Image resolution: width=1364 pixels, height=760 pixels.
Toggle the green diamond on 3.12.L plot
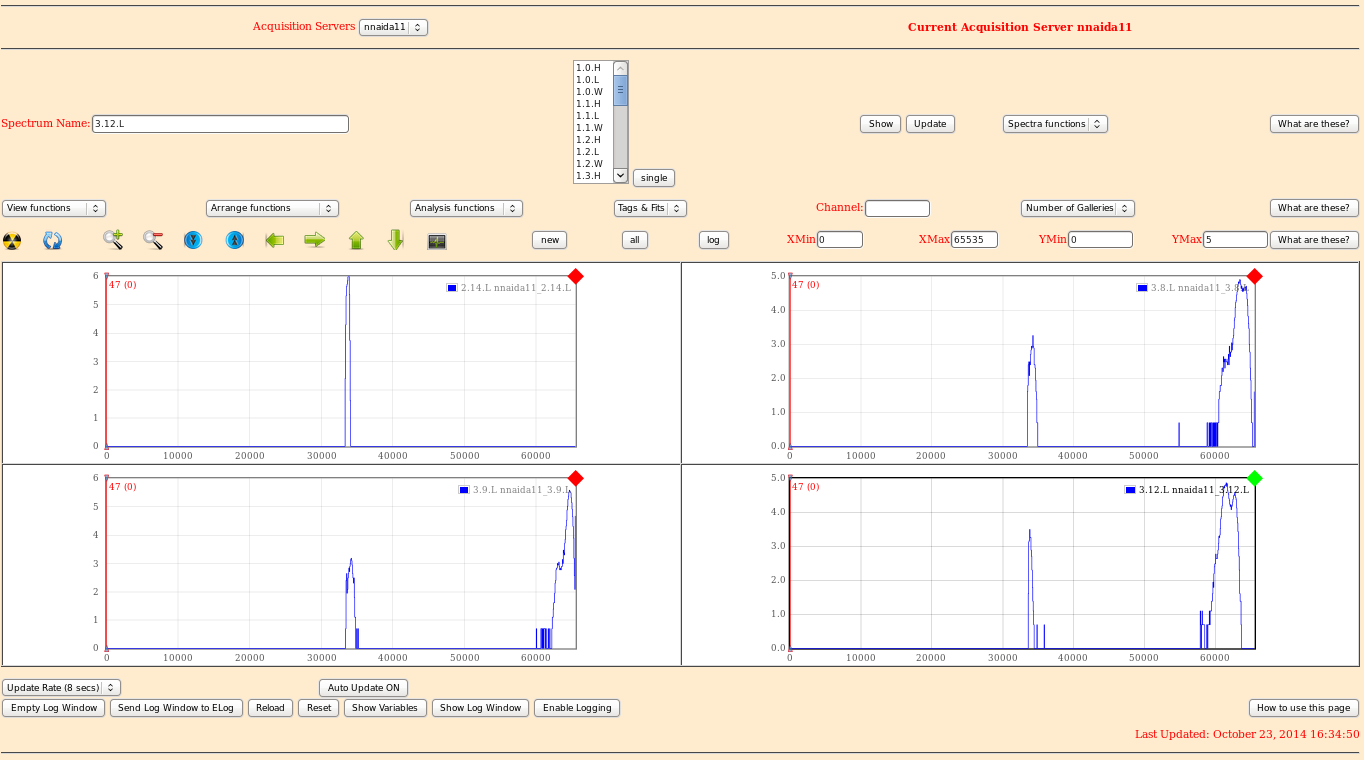1255,478
